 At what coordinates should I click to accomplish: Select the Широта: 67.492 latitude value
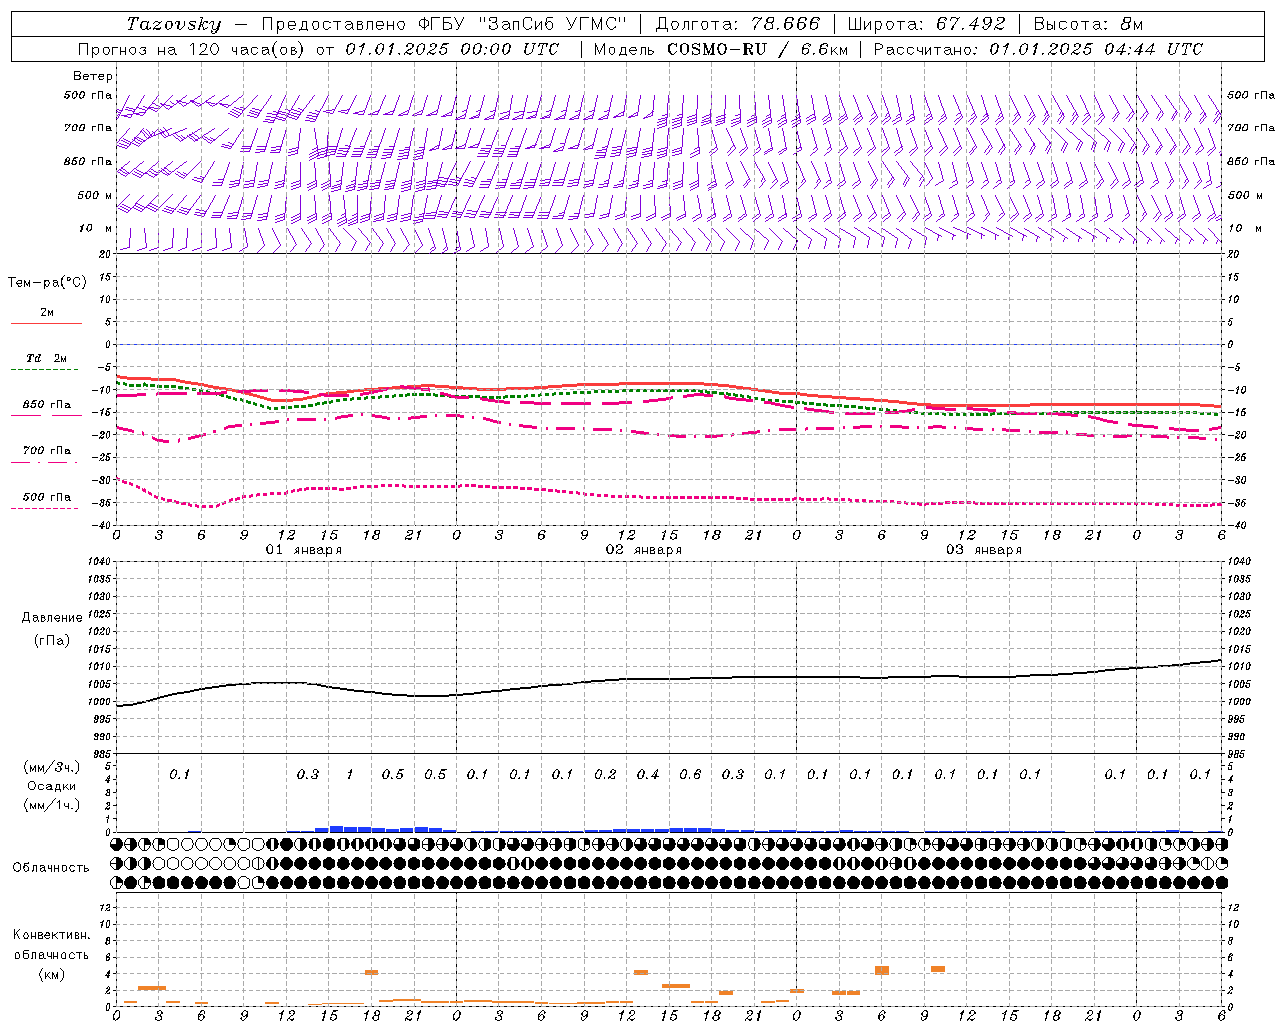coord(926,24)
